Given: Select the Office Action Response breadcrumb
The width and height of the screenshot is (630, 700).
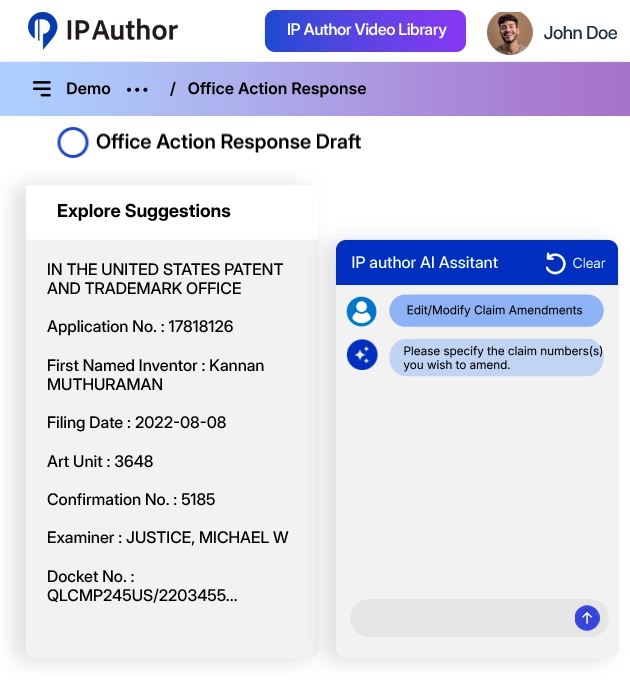Looking at the screenshot, I should coord(276,89).
